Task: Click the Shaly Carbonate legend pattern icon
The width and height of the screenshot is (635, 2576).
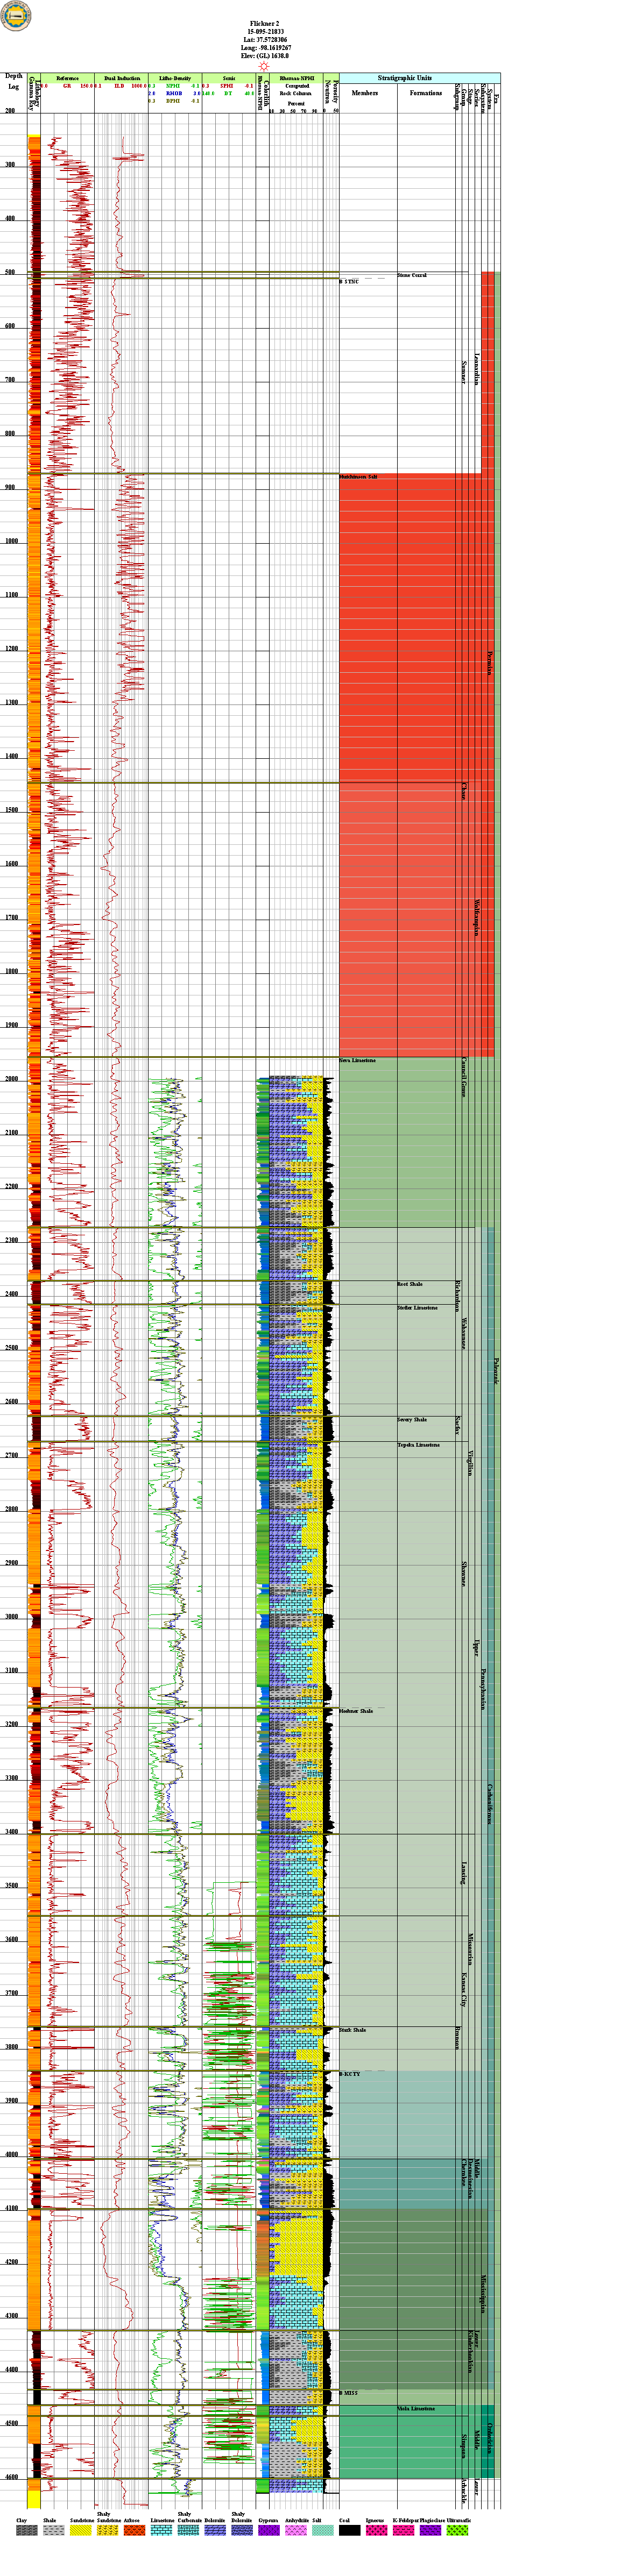Action: [189, 2530]
